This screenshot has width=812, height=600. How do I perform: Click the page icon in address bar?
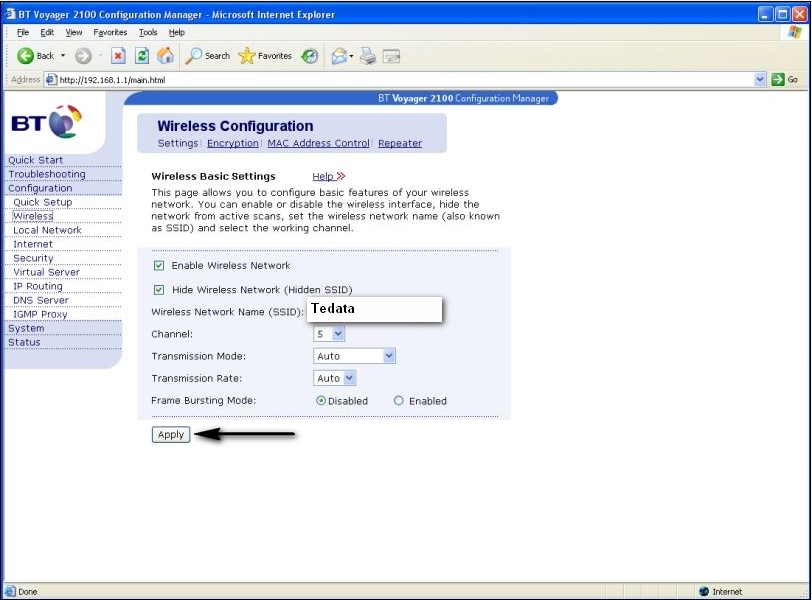[x=51, y=80]
